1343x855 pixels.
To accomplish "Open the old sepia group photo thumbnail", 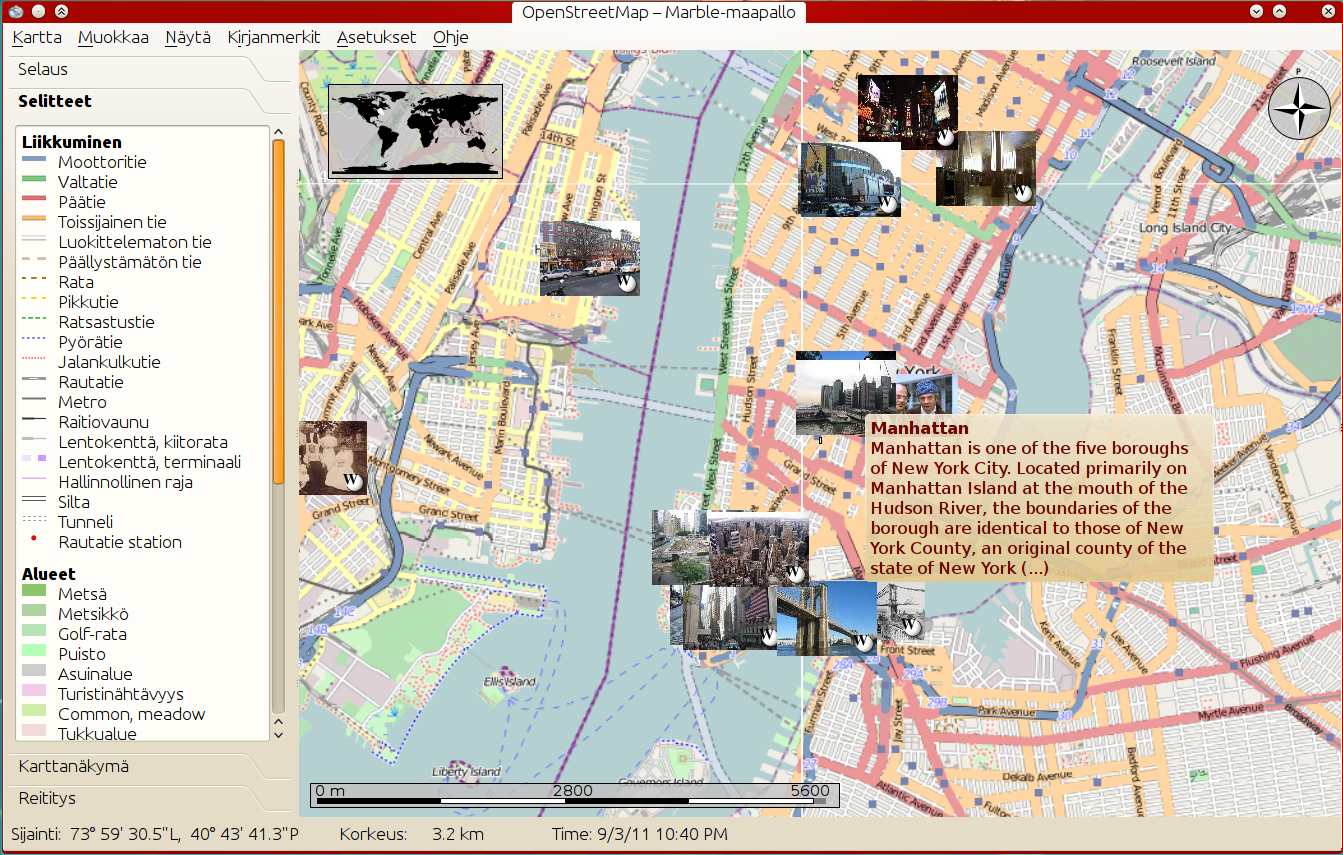I will (x=332, y=458).
